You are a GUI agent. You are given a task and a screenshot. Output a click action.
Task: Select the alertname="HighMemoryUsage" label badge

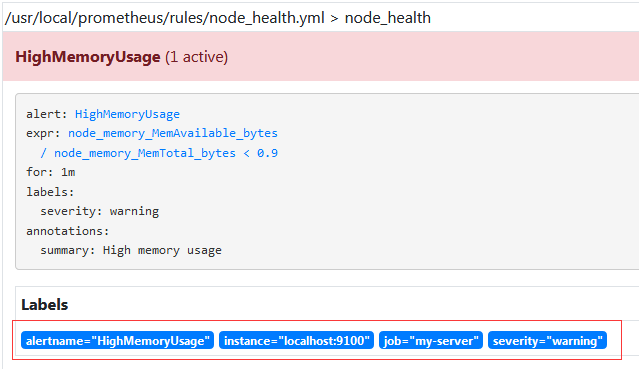point(117,340)
